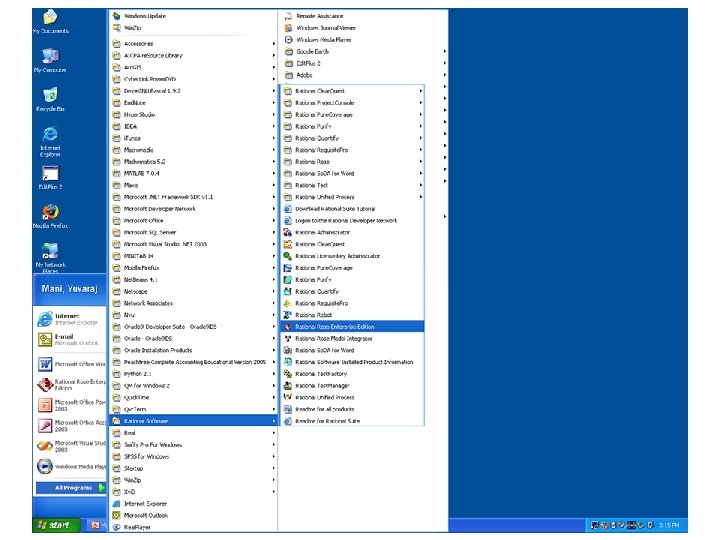Open the Rational SoDA for Word application entry

pyautogui.click(x=352, y=350)
